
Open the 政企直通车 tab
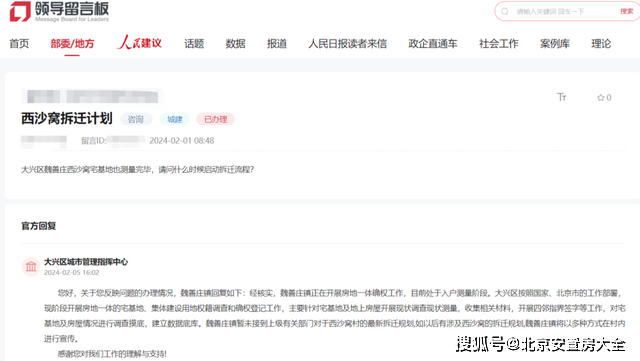433,44
